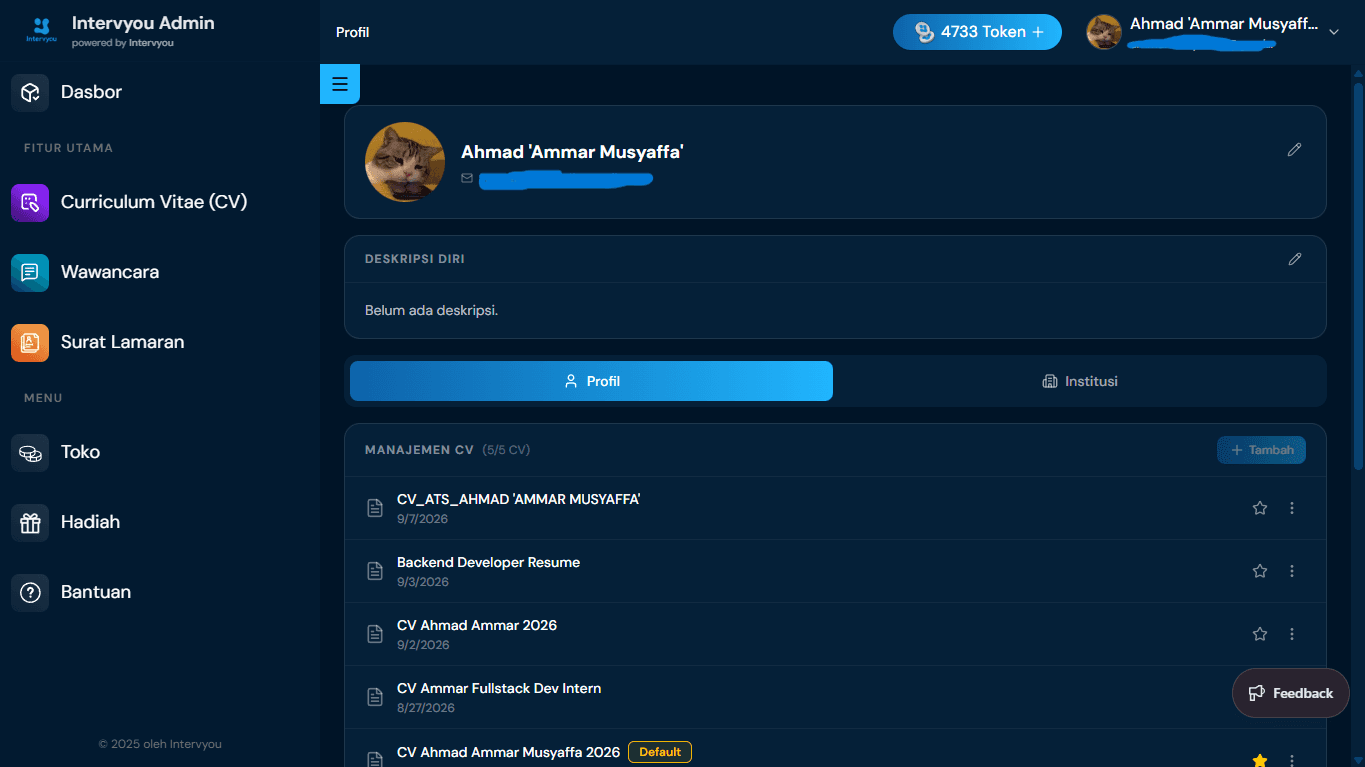The height and width of the screenshot is (767, 1365).
Task: Click the document icon of CV Ahmad Ammar 2026
Action: [x=375, y=634]
